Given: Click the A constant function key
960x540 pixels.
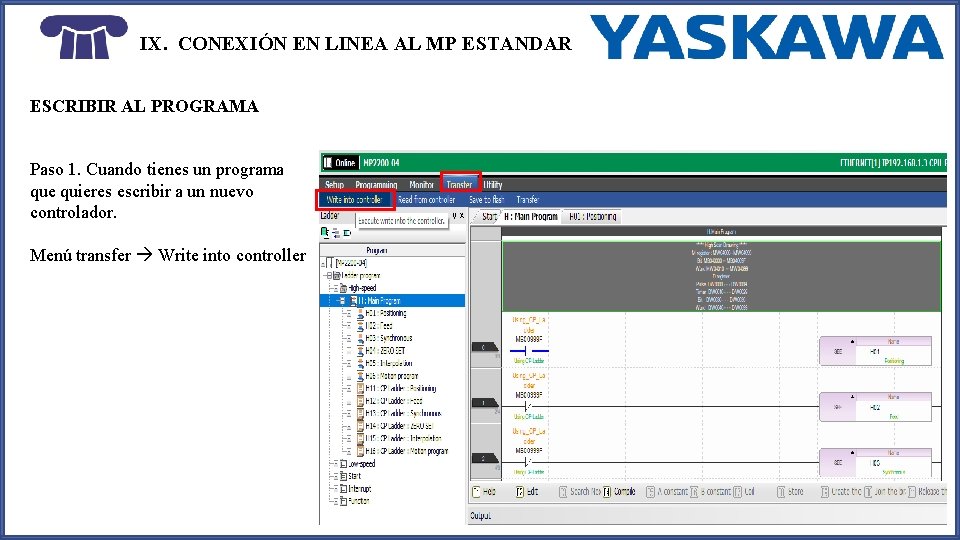Looking at the screenshot, I should 667,492.
